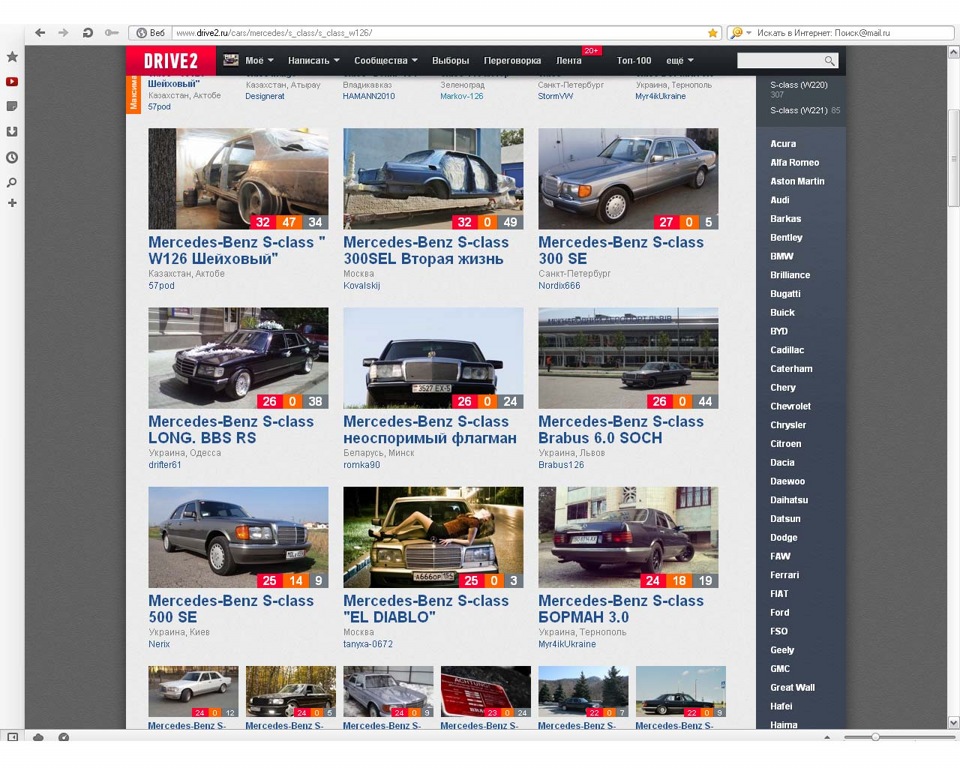This screenshot has height=768, width=960.
Task: Open 'Mercedes-Benz S-class 500 SE' title link
Action: click(231, 609)
